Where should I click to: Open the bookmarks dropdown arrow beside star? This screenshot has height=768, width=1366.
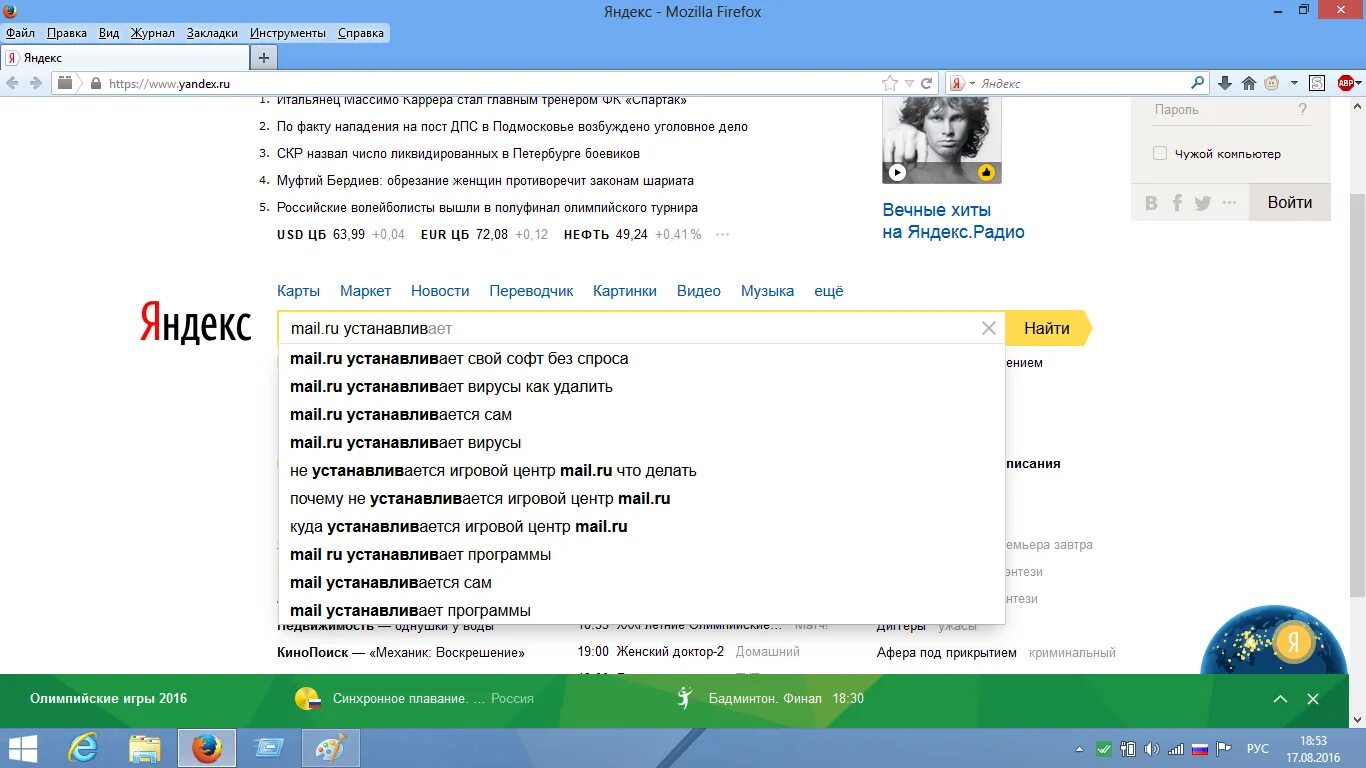click(909, 84)
